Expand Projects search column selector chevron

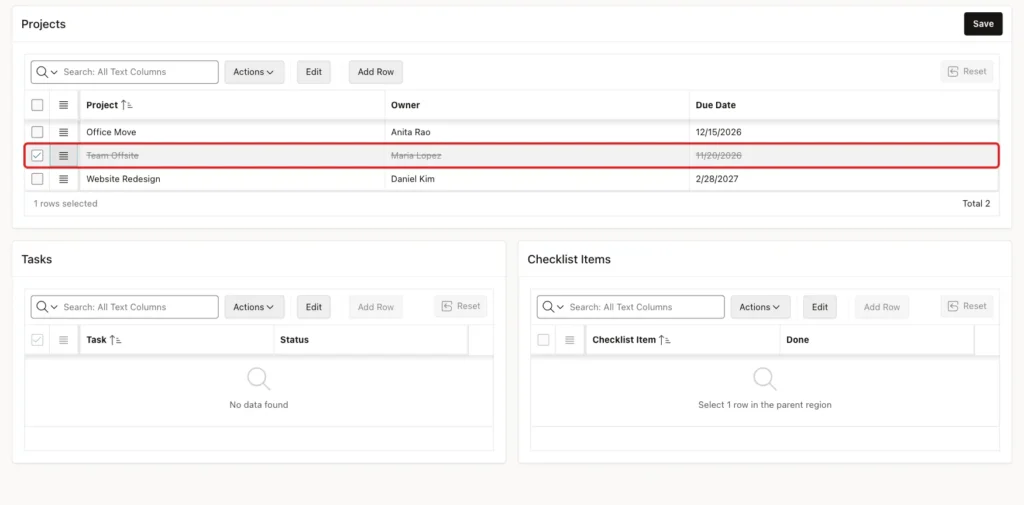(54, 72)
